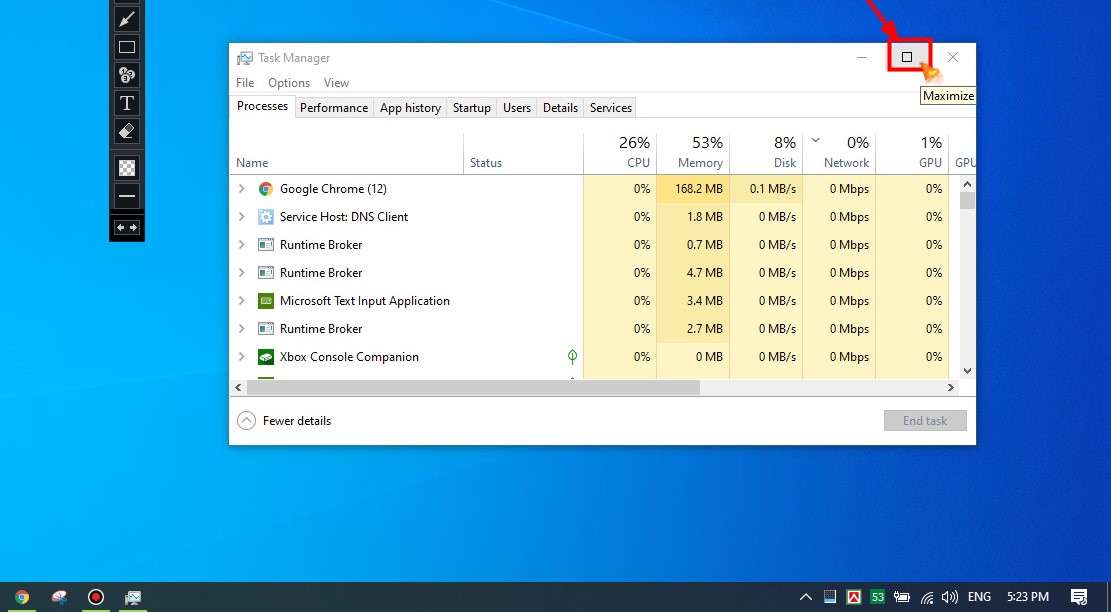Image resolution: width=1111 pixels, height=612 pixels.
Task: Expand Service Host: DNS Client row
Action: (x=241, y=217)
